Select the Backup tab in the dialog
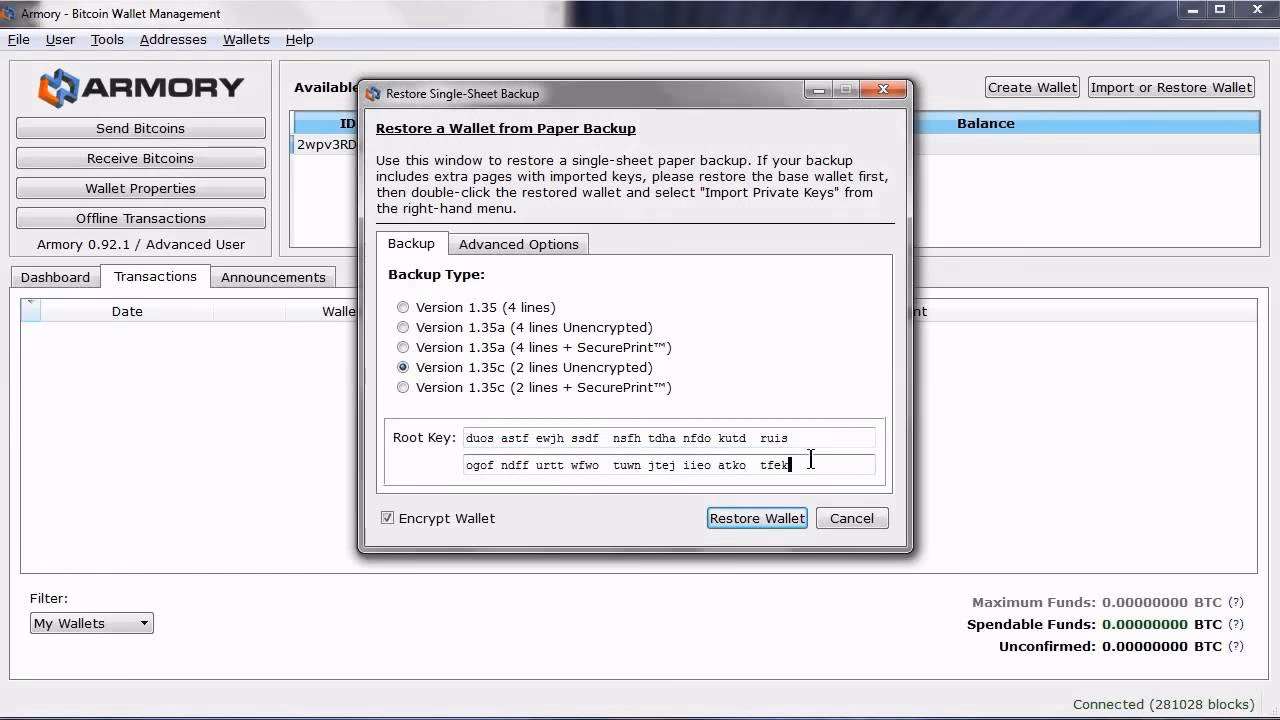1280x720 pixels. pyautogui.click(x=411, y=243)
